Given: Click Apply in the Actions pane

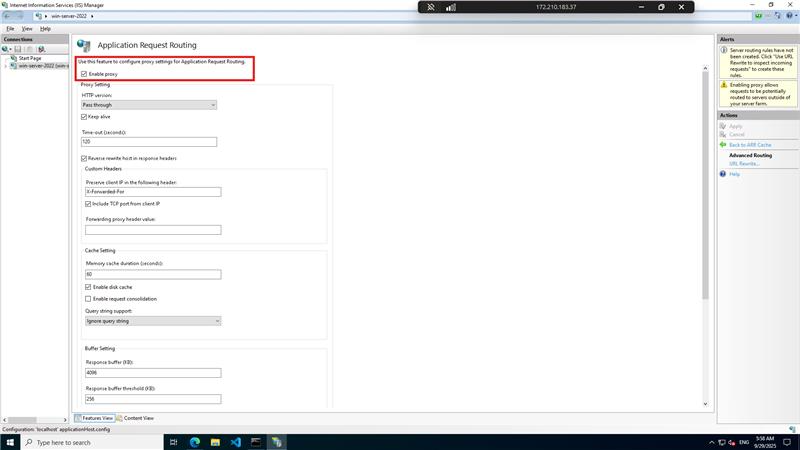Looking at the screenshot, I should (x=736, y=126).
